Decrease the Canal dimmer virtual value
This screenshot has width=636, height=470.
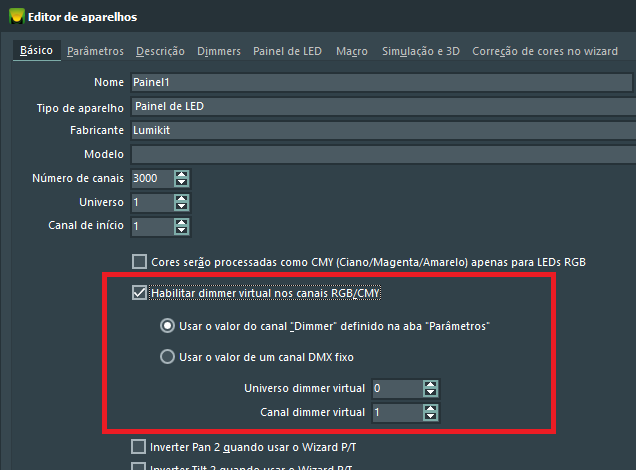click(430, 417)
